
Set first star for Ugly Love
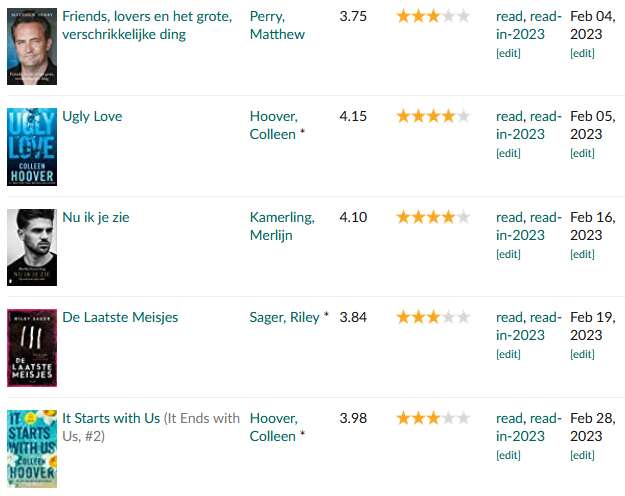coord(403,116)
